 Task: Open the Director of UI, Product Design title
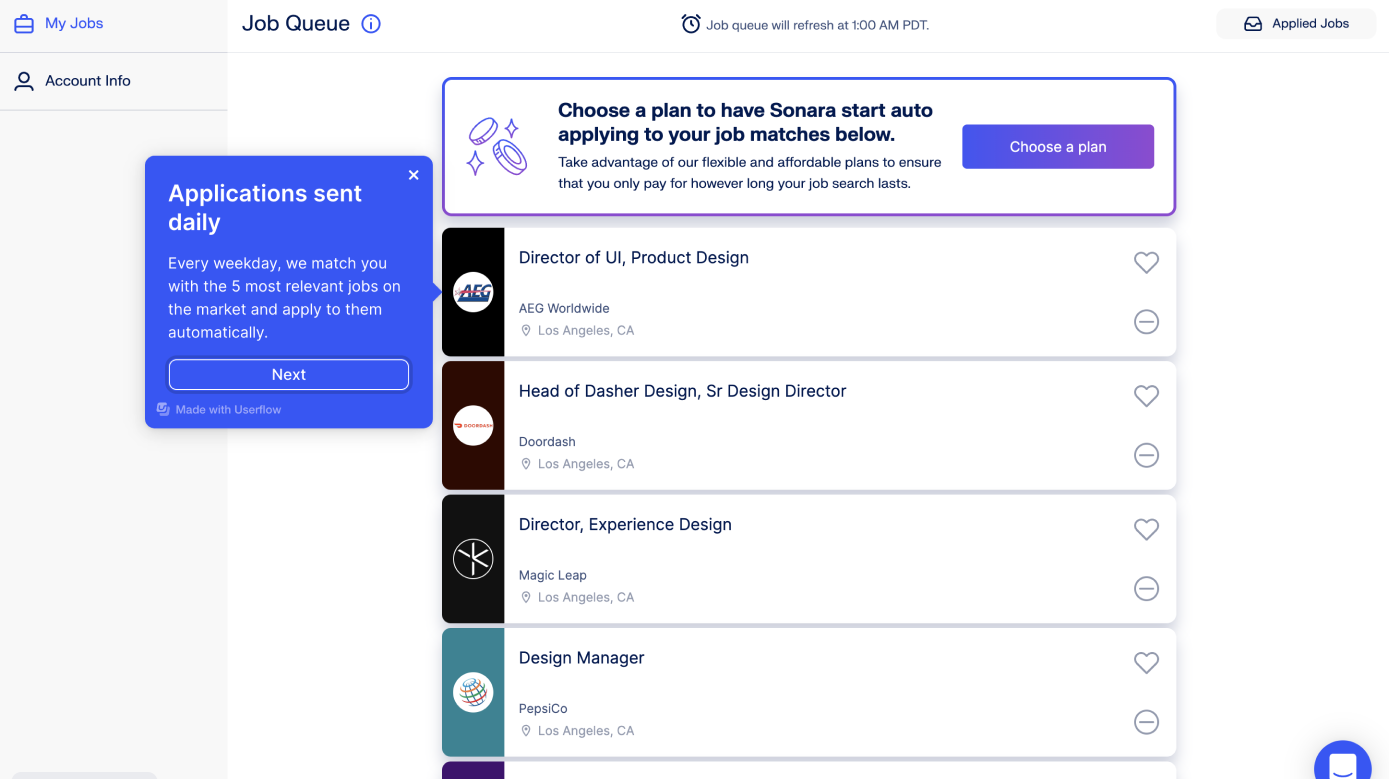634,258
